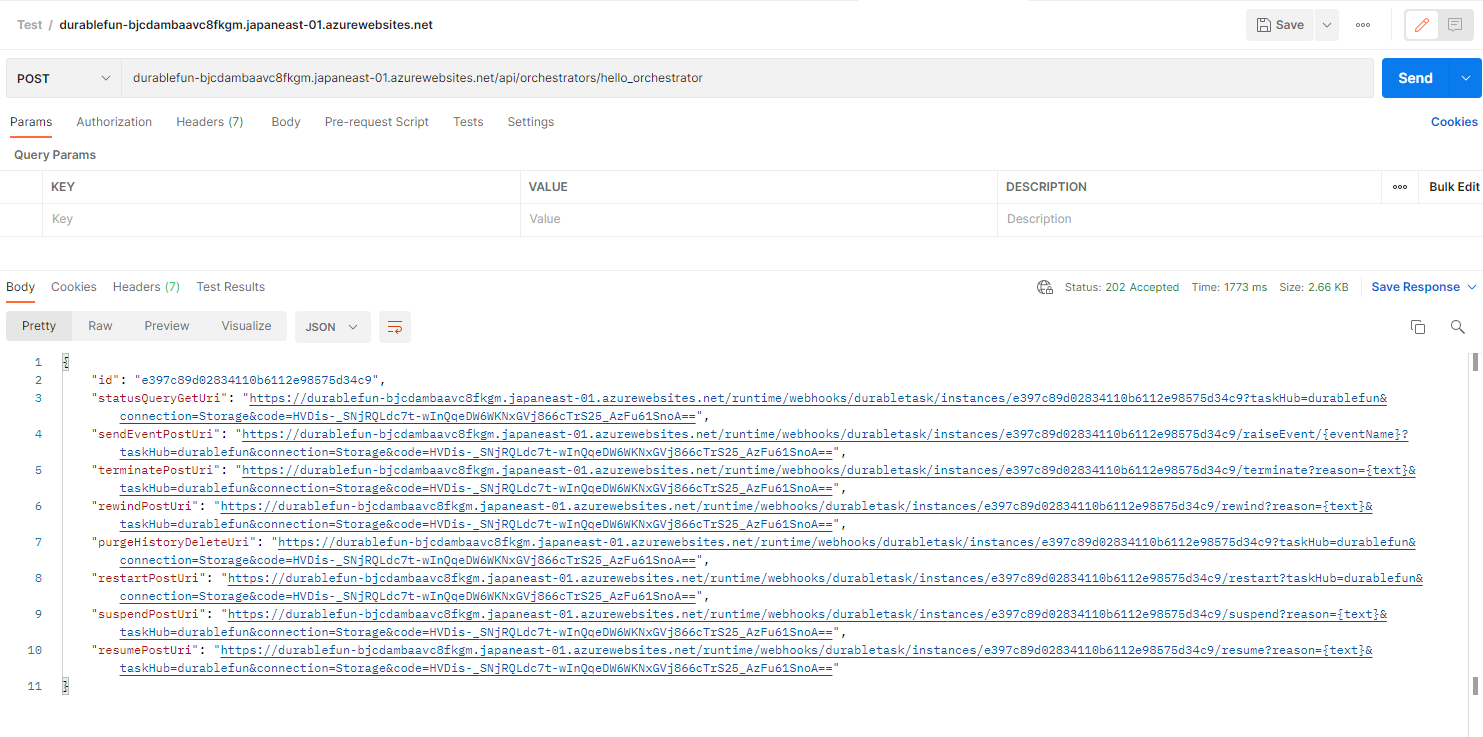Open the Send button dropdown arrow
1483x737 pixels.
click(1466, 78)
